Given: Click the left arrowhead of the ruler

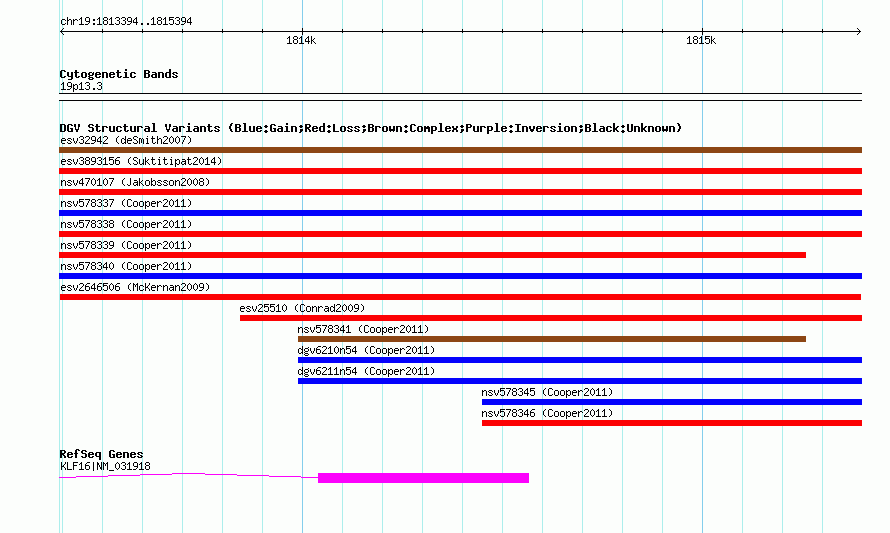Looking at the screenshot, I should click(62, 31).
